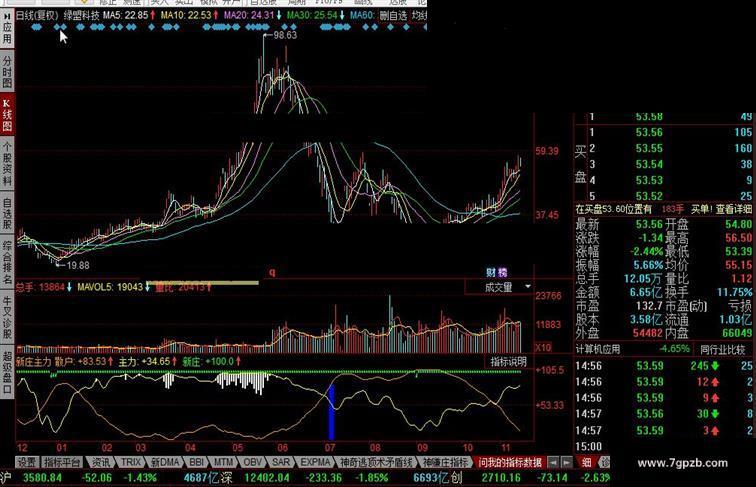
Task: Select the 新DMA indicator tab
Action: pos(165,462)
